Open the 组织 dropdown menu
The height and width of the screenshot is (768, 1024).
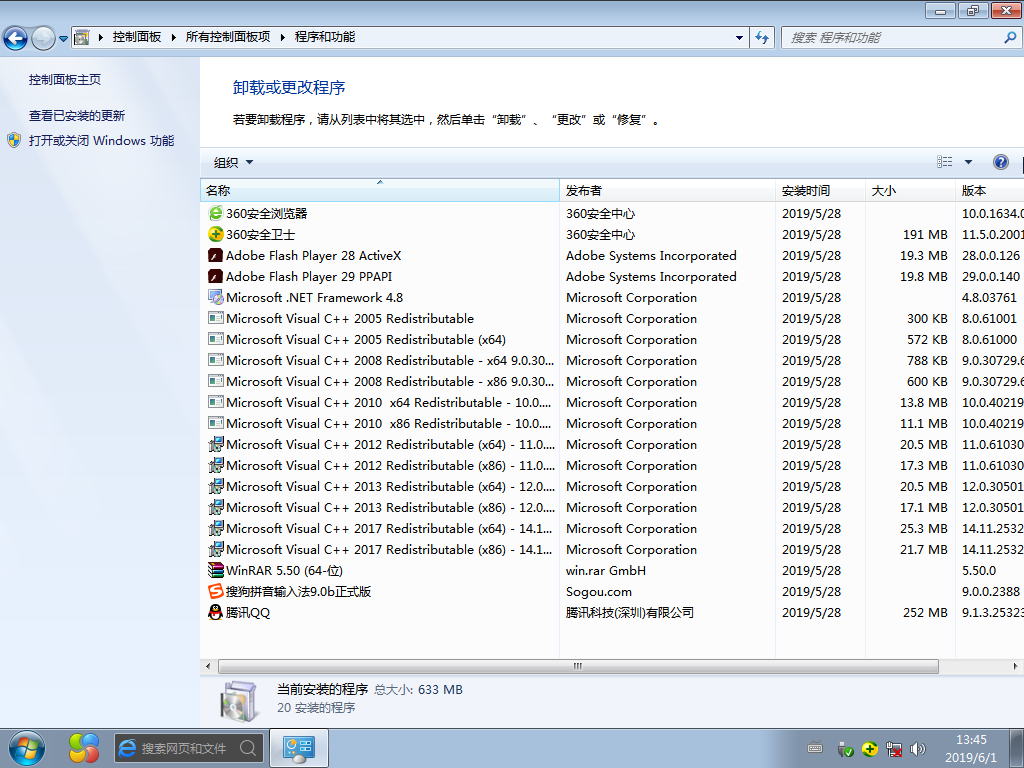233,162
